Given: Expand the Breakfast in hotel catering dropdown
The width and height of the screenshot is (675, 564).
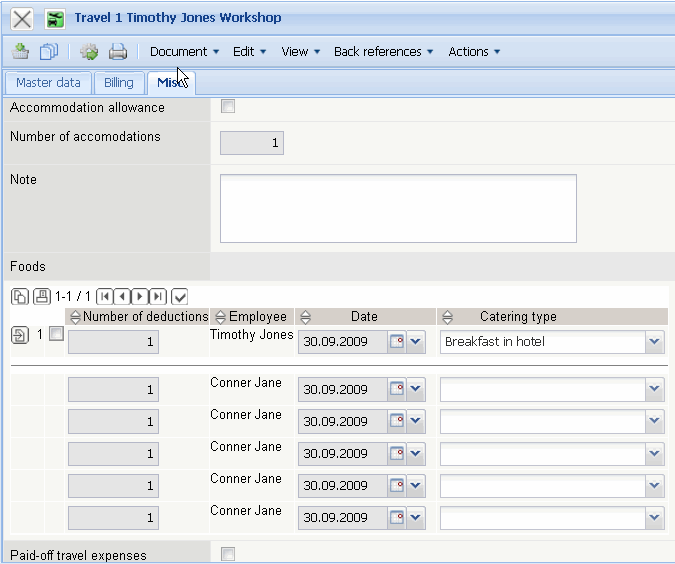Looking at the screenshot, I should click(x=654, y=342).
